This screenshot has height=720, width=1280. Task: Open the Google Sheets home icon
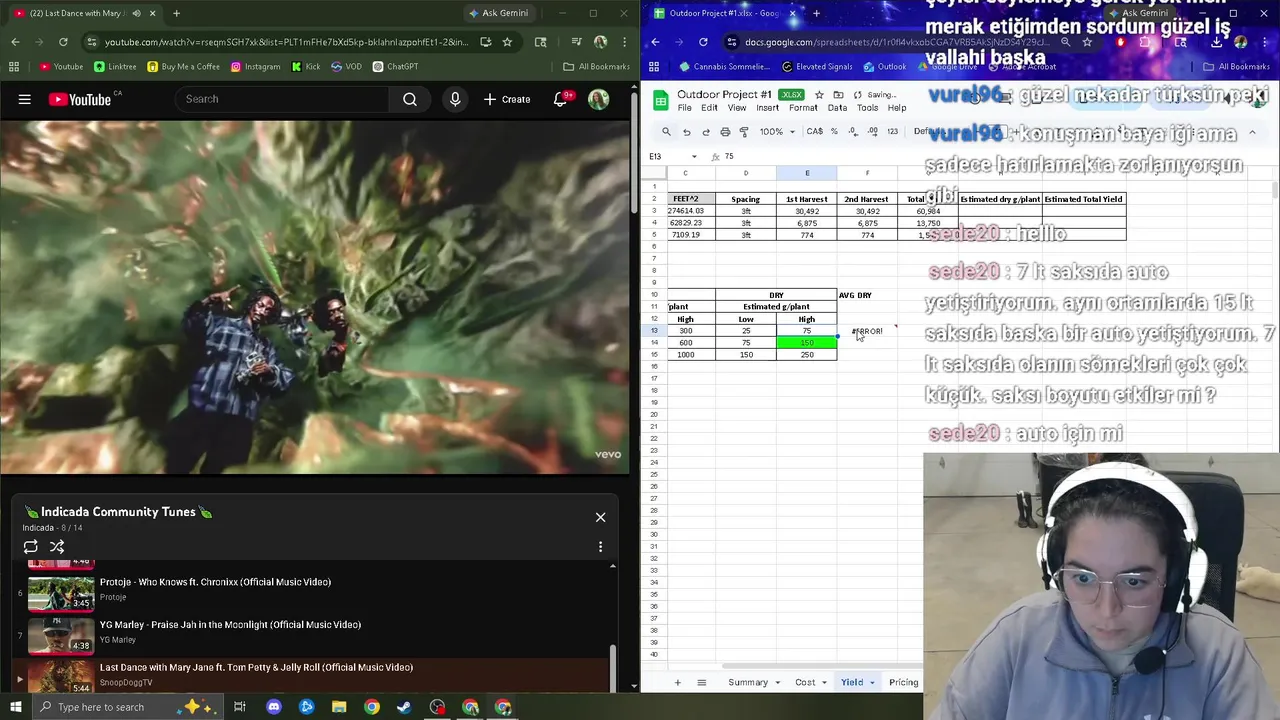point(660,100)
